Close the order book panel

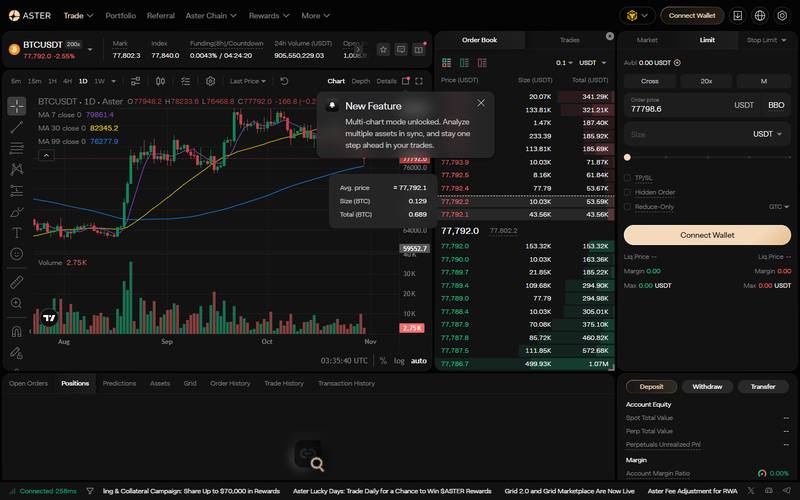(610, 36)
